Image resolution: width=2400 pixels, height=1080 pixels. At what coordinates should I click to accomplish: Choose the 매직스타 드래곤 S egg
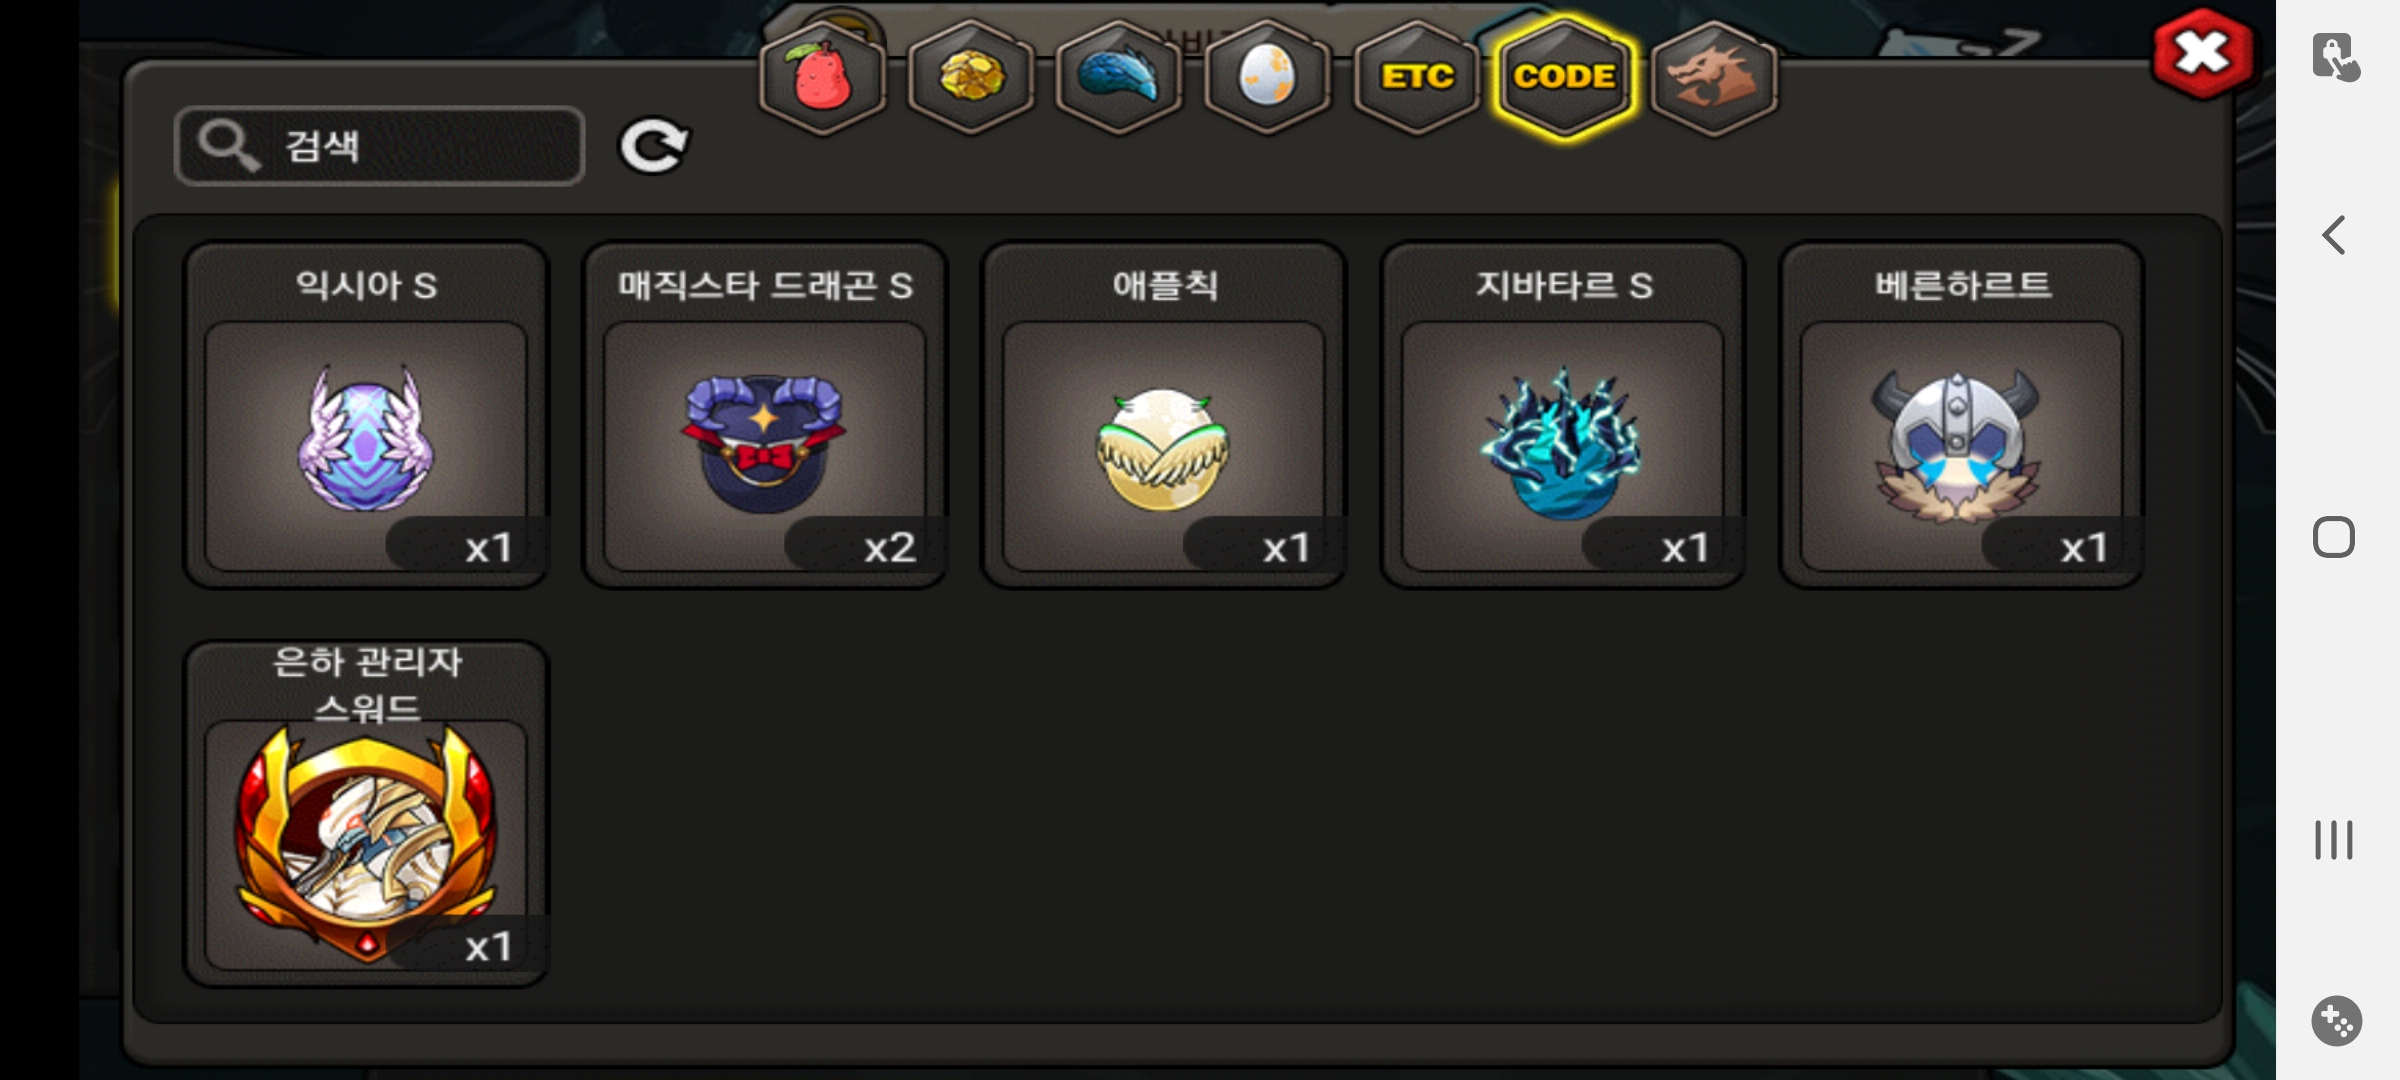point(765,415)
